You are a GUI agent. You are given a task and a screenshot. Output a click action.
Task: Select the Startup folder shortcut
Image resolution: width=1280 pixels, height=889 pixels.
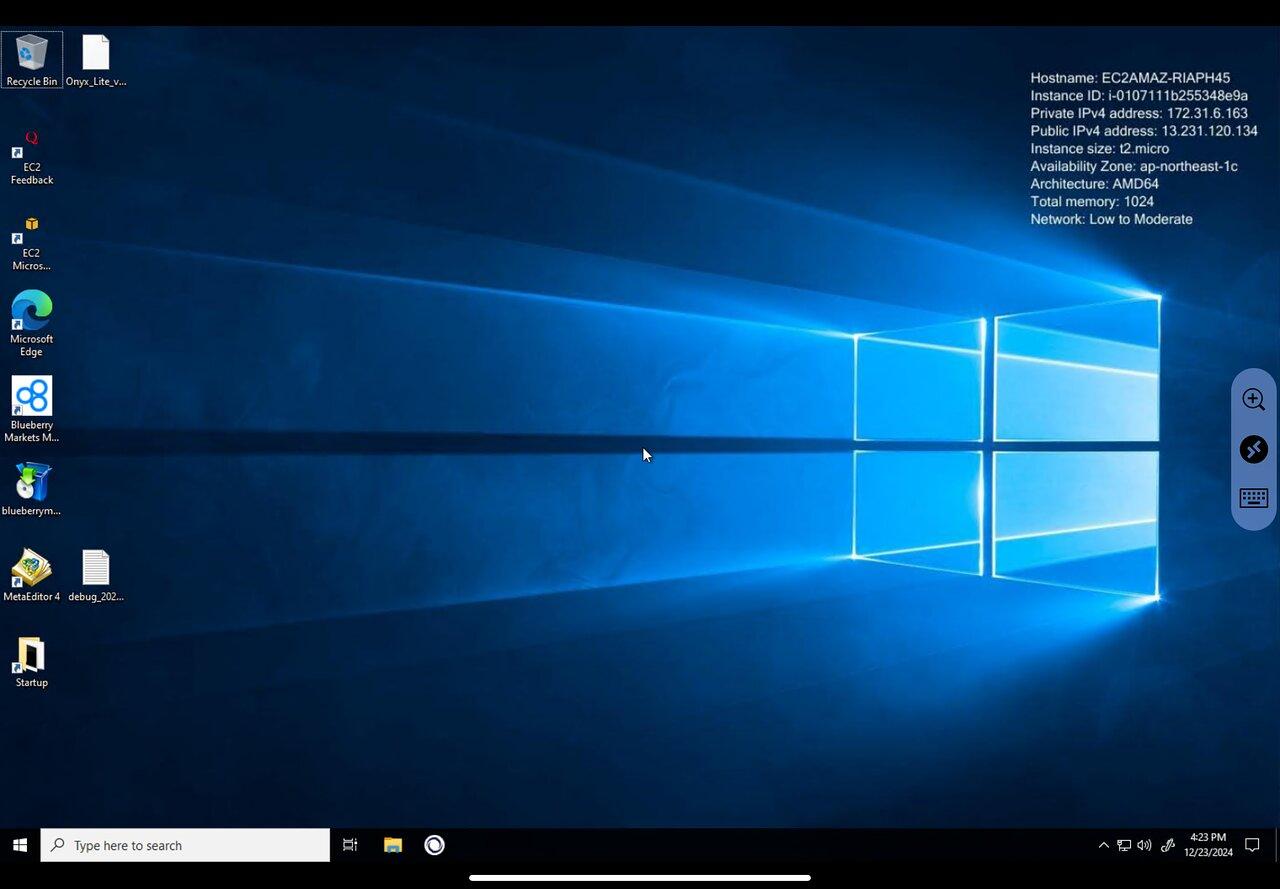[32, 662]
